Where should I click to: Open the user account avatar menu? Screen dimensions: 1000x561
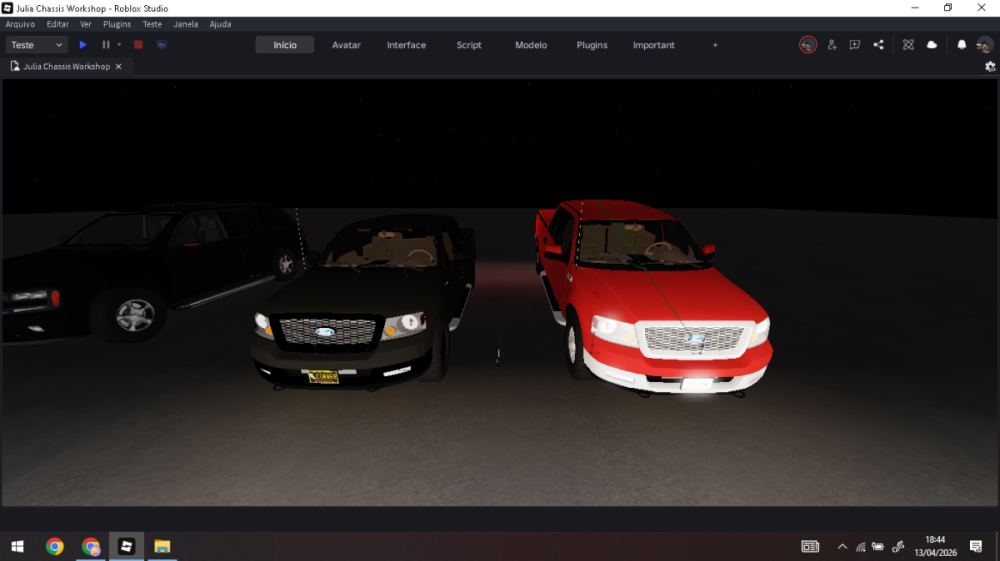click(984, 45)
